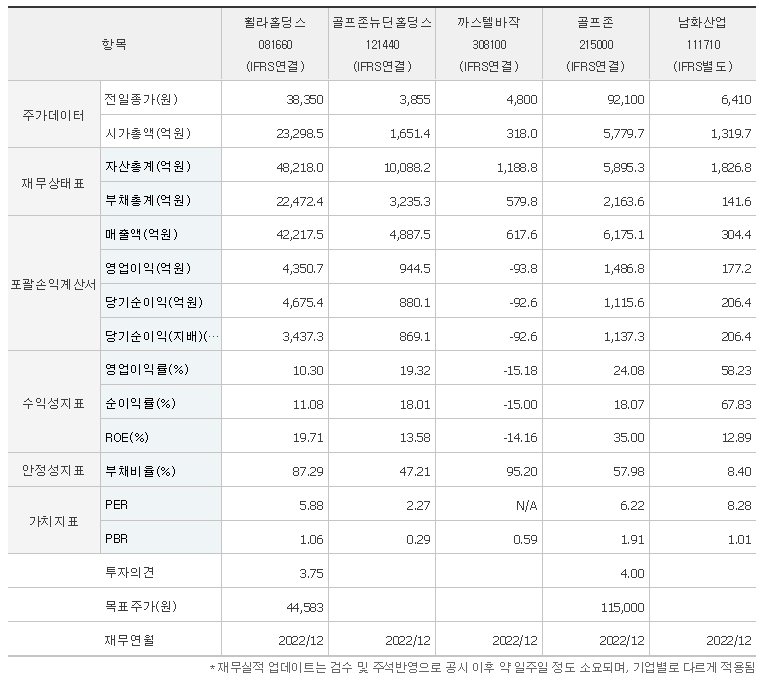Select the 1,319.7 market cap value

coord(731,133)
